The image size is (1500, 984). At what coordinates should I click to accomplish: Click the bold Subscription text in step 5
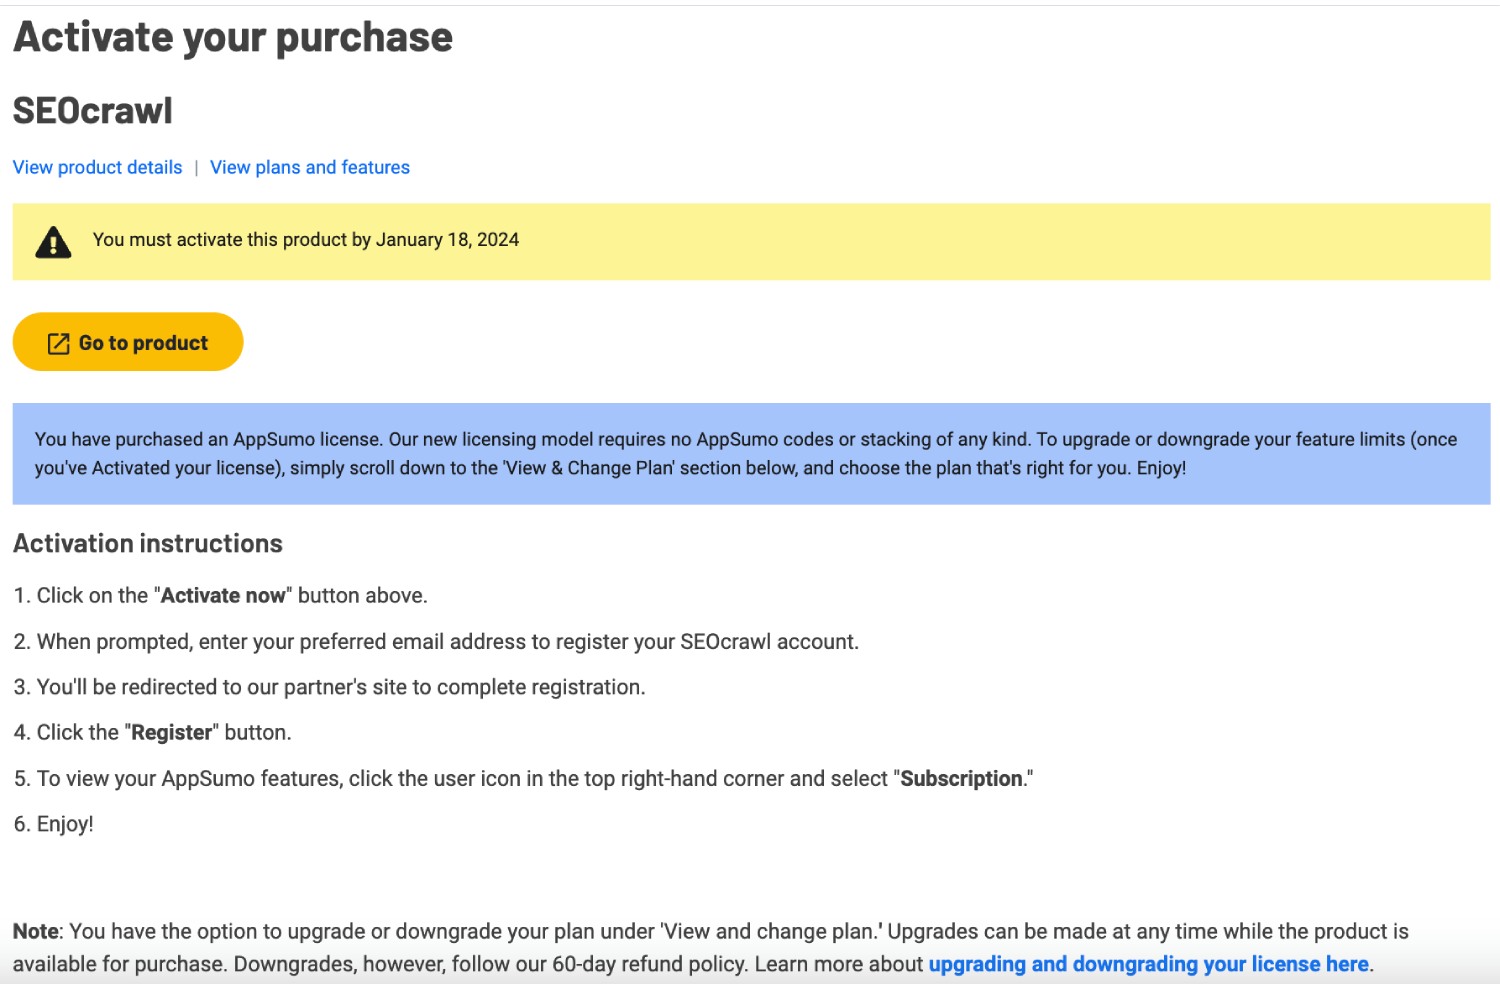coord(961,779)
